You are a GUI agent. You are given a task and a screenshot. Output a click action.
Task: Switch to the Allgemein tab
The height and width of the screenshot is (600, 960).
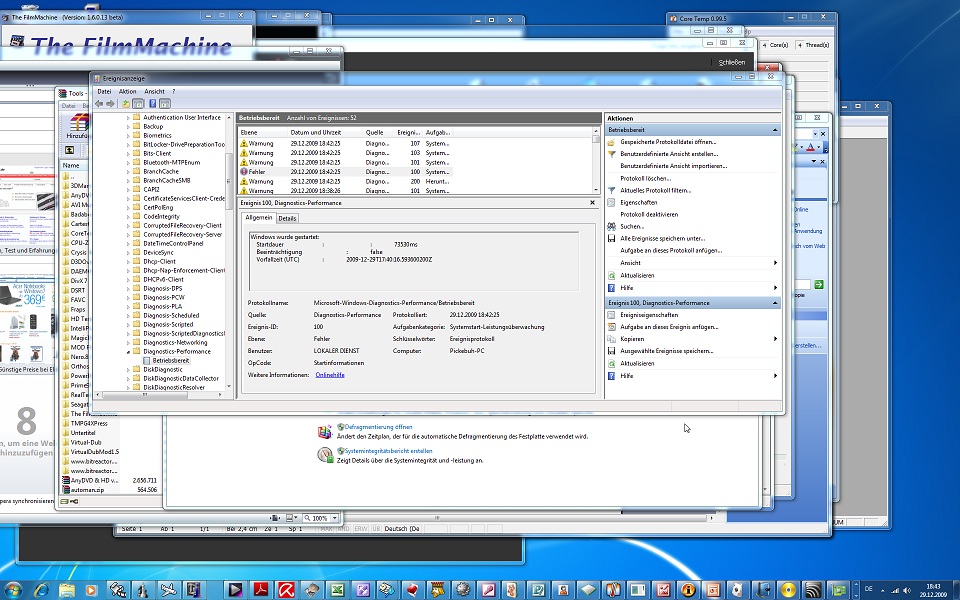258,218
